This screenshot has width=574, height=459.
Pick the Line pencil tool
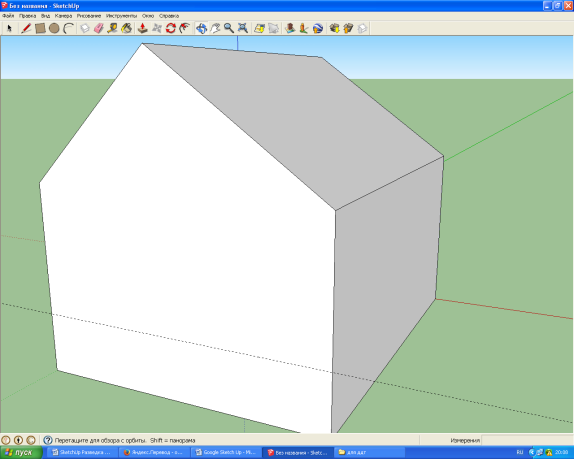[x=26, y=28]
